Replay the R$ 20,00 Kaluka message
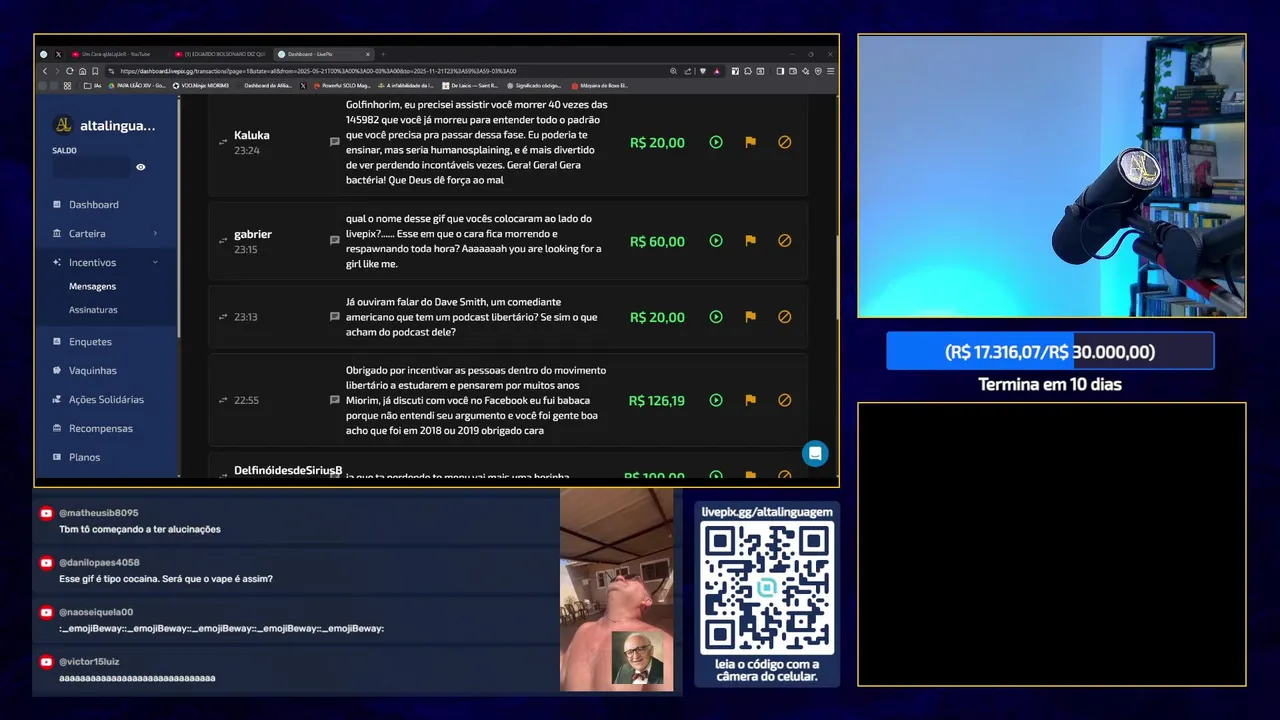 click(716, 142)
